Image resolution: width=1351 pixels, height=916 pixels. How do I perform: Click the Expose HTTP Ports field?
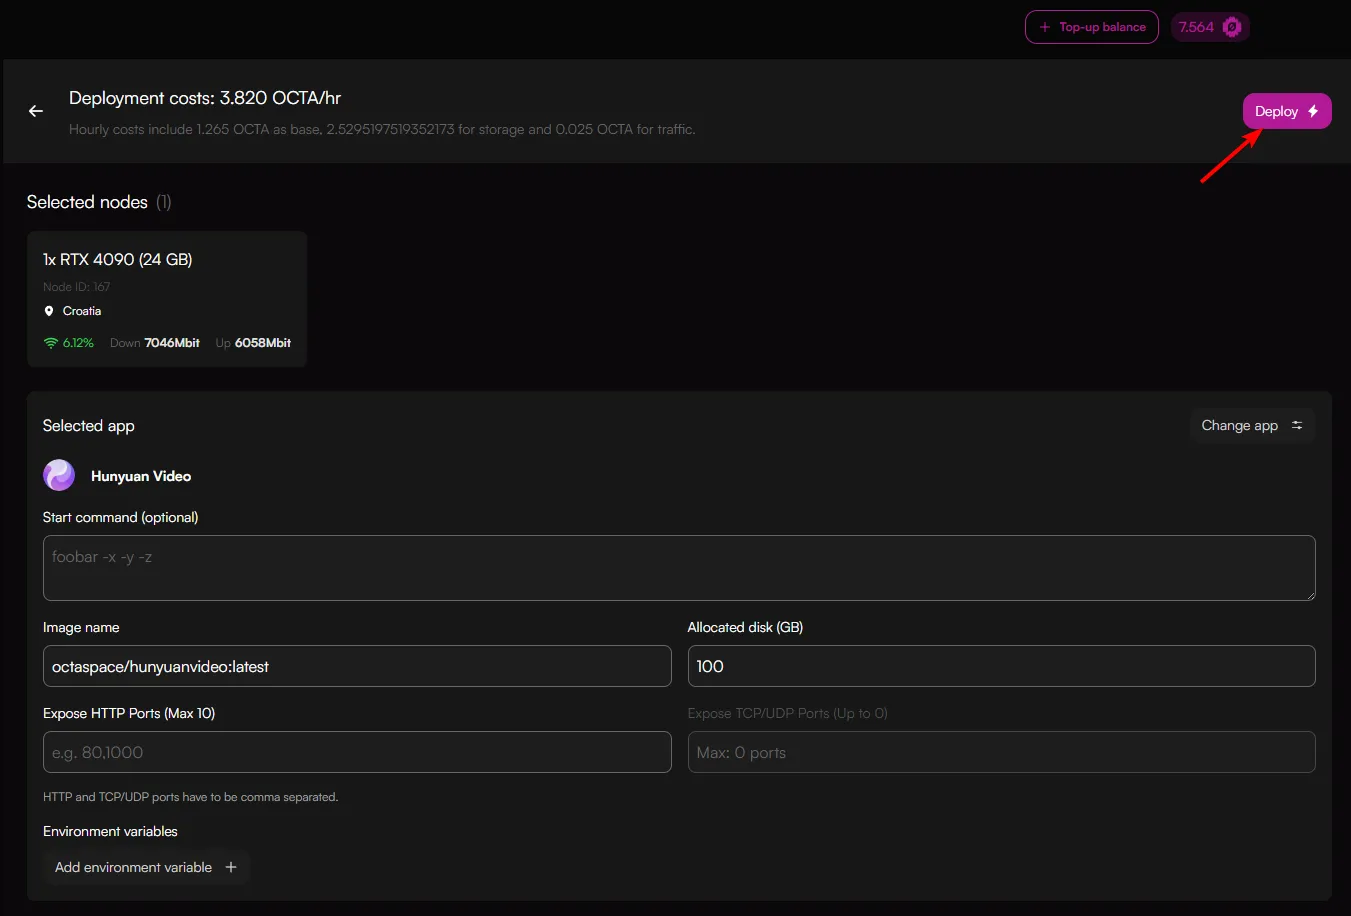coord(357,752)
